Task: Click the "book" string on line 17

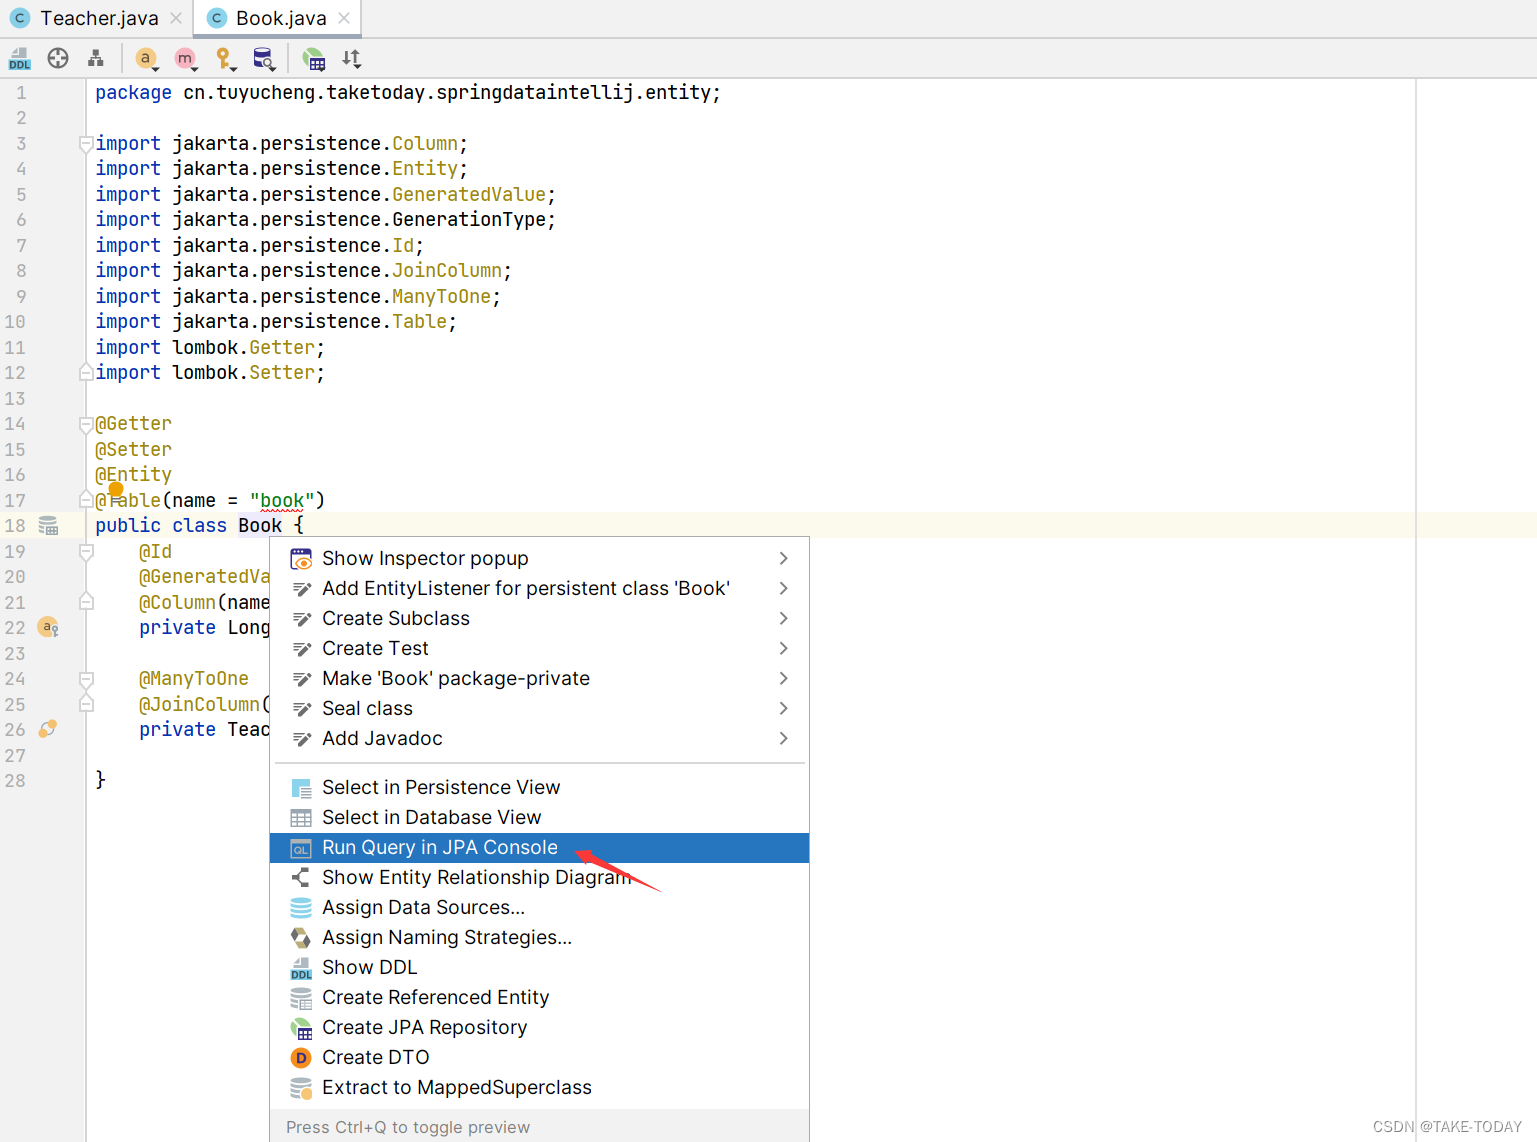Action: point(282,500)
